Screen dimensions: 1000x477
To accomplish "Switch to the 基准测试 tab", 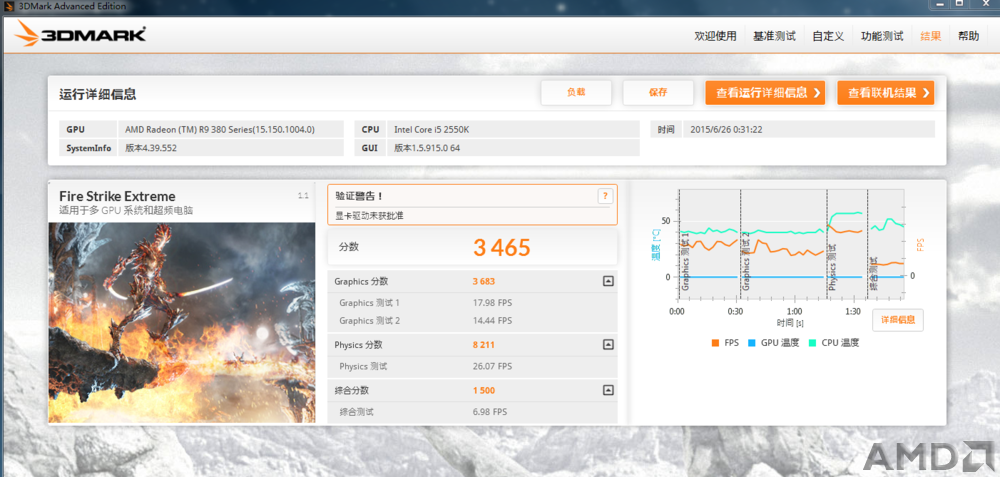I will tap(774, 36).
